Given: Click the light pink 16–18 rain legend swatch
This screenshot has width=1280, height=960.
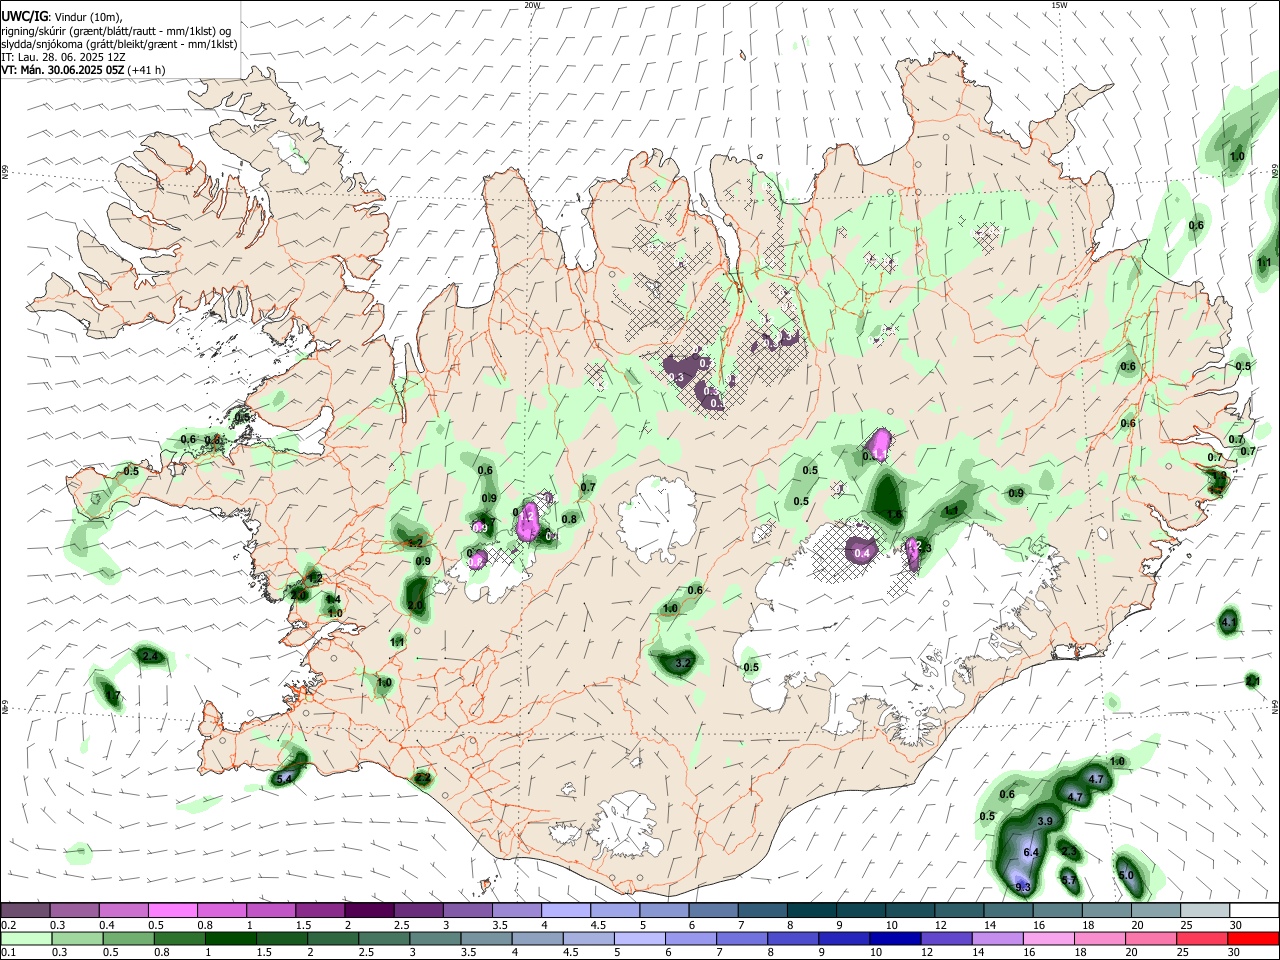Looking at the screenshot, I should (1049, 938).
